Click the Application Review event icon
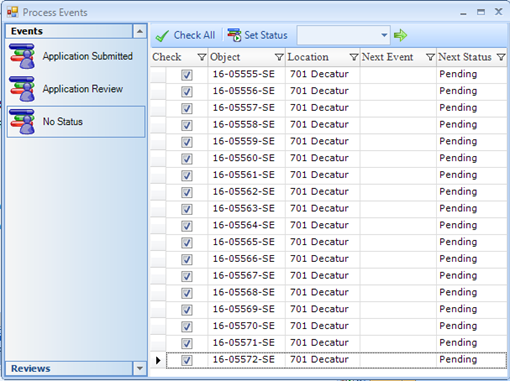Image resolution: width=510 pixels, height=381 pixels. click(x=22, y=89)
